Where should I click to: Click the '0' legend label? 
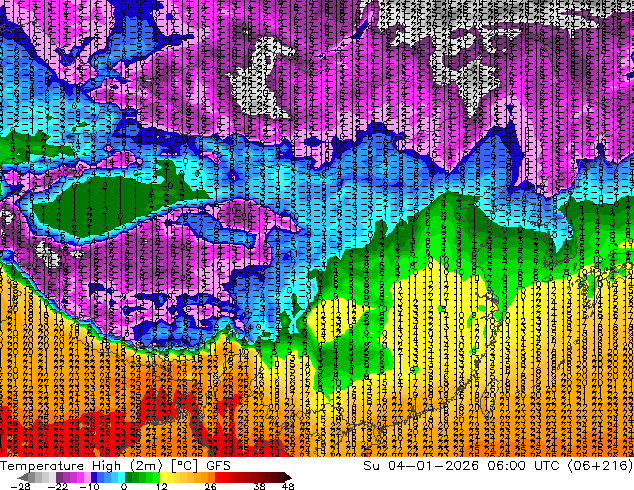(x=124, y=486)
